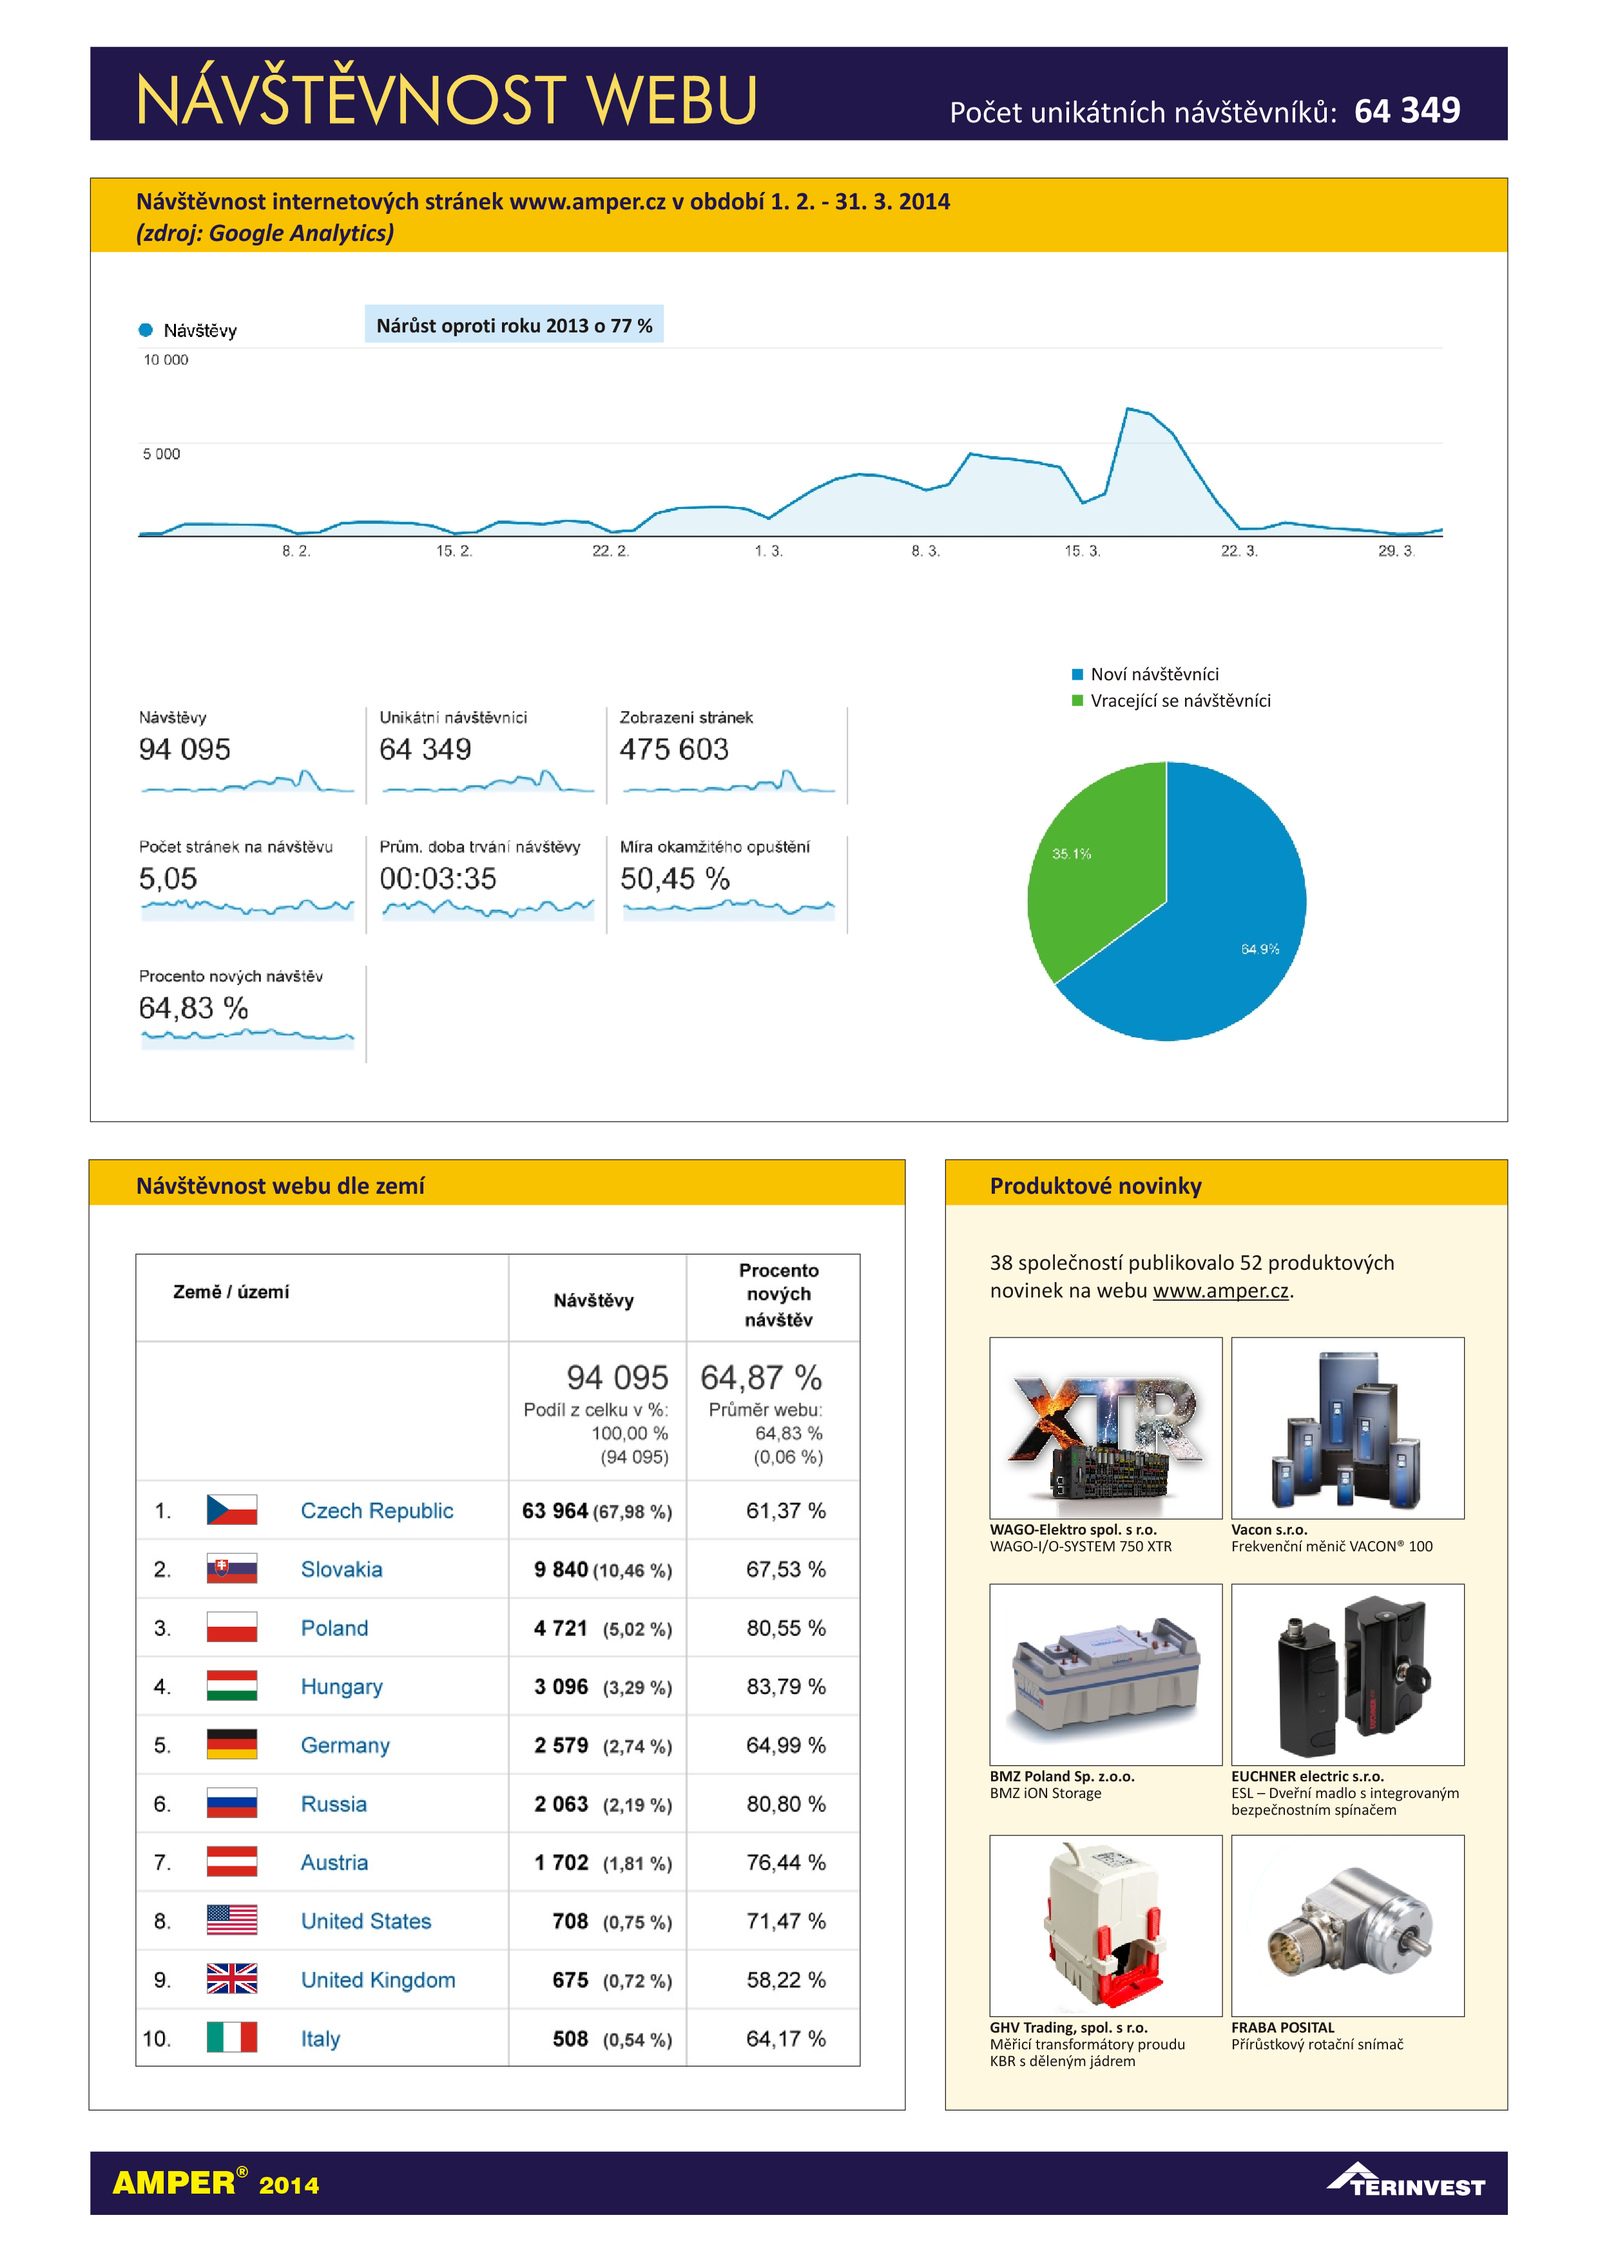Viewport: 1600px width, 2260px height.
Task: Click the peak of the visits line chart
Action: pos(1127,409)
